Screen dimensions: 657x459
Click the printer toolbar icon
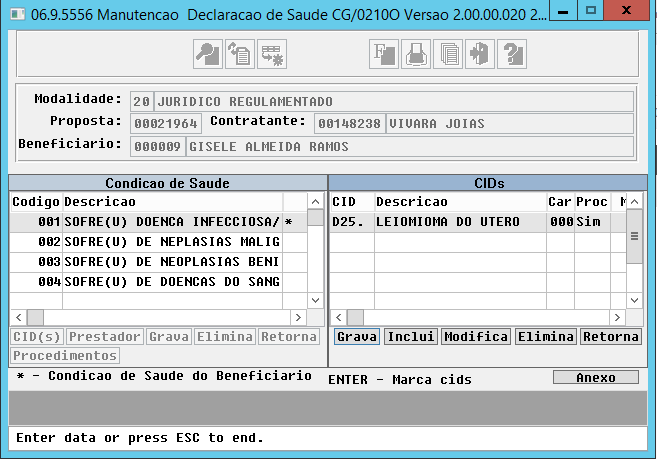click(x=416, y=54)
